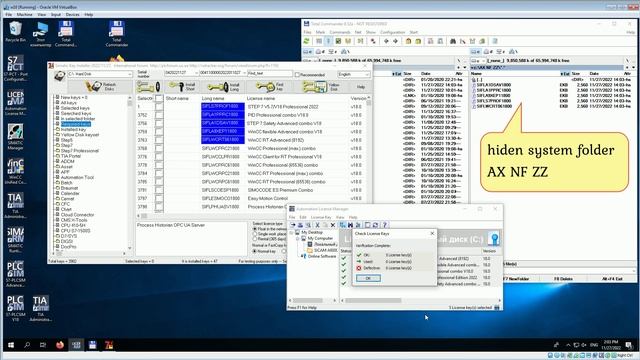640x360 pixels.
Task: Select the Online Software tree item
Action: tap(322, 256)
